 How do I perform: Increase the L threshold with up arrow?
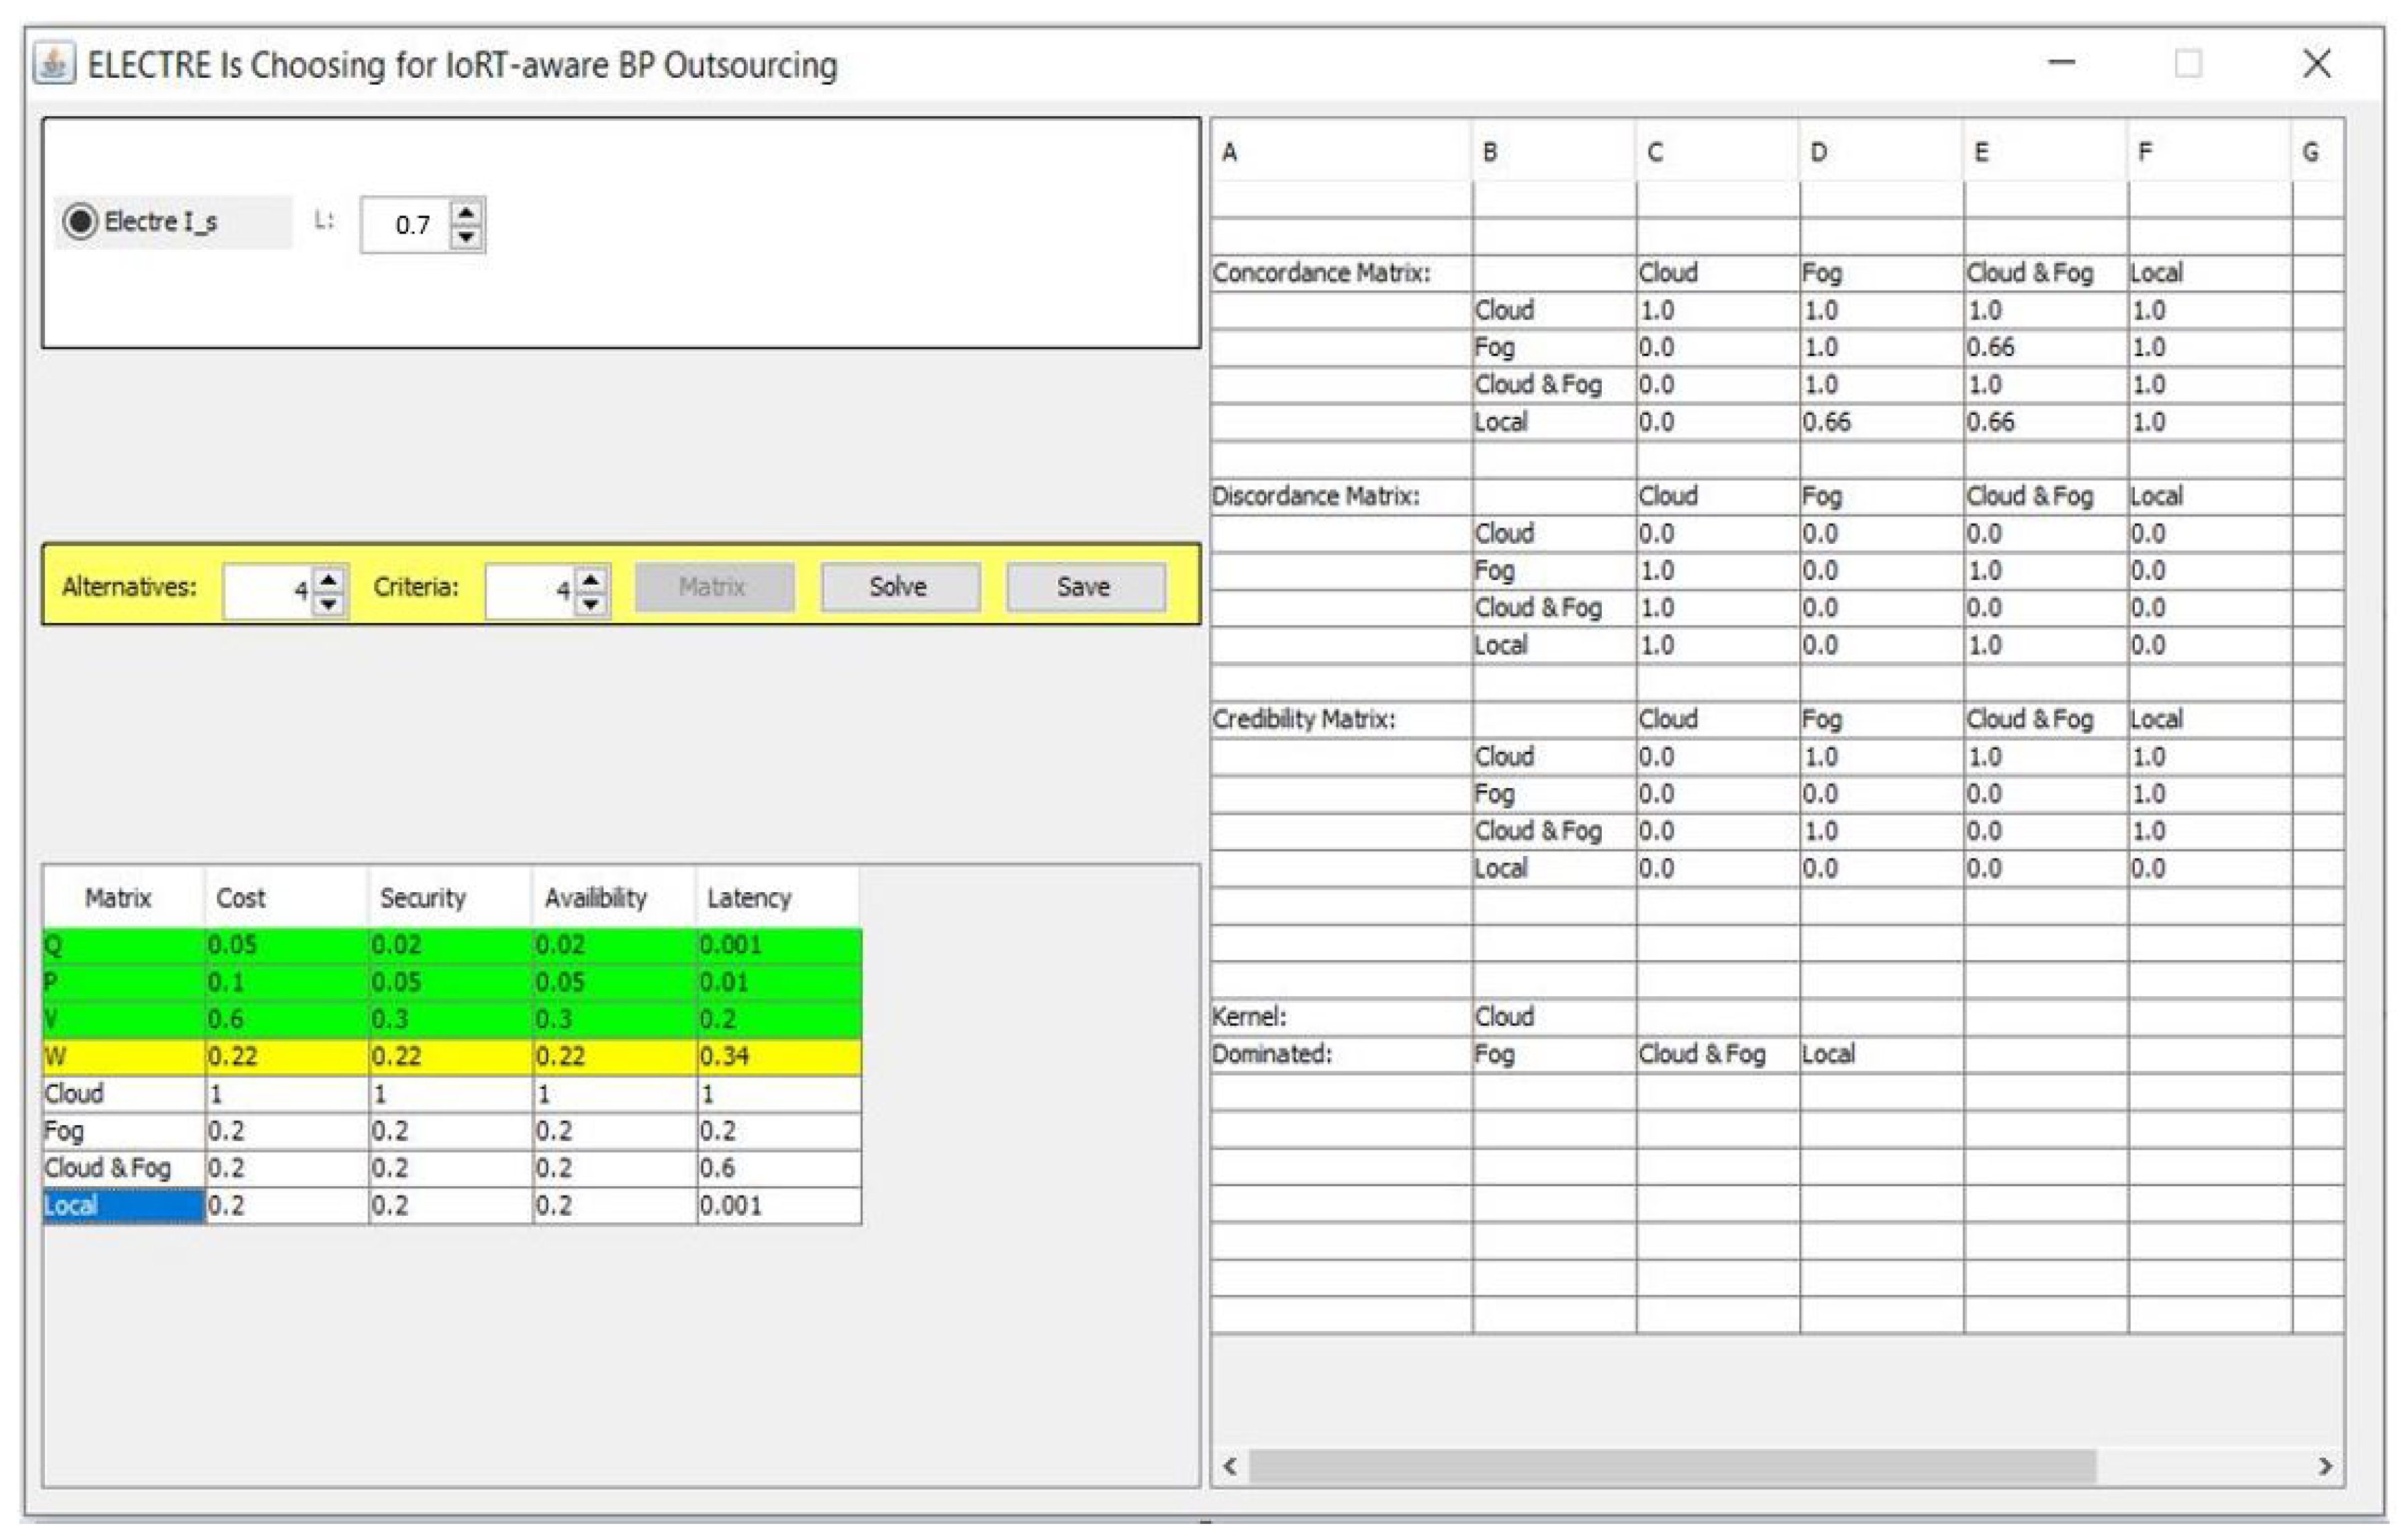pos(466,213)
